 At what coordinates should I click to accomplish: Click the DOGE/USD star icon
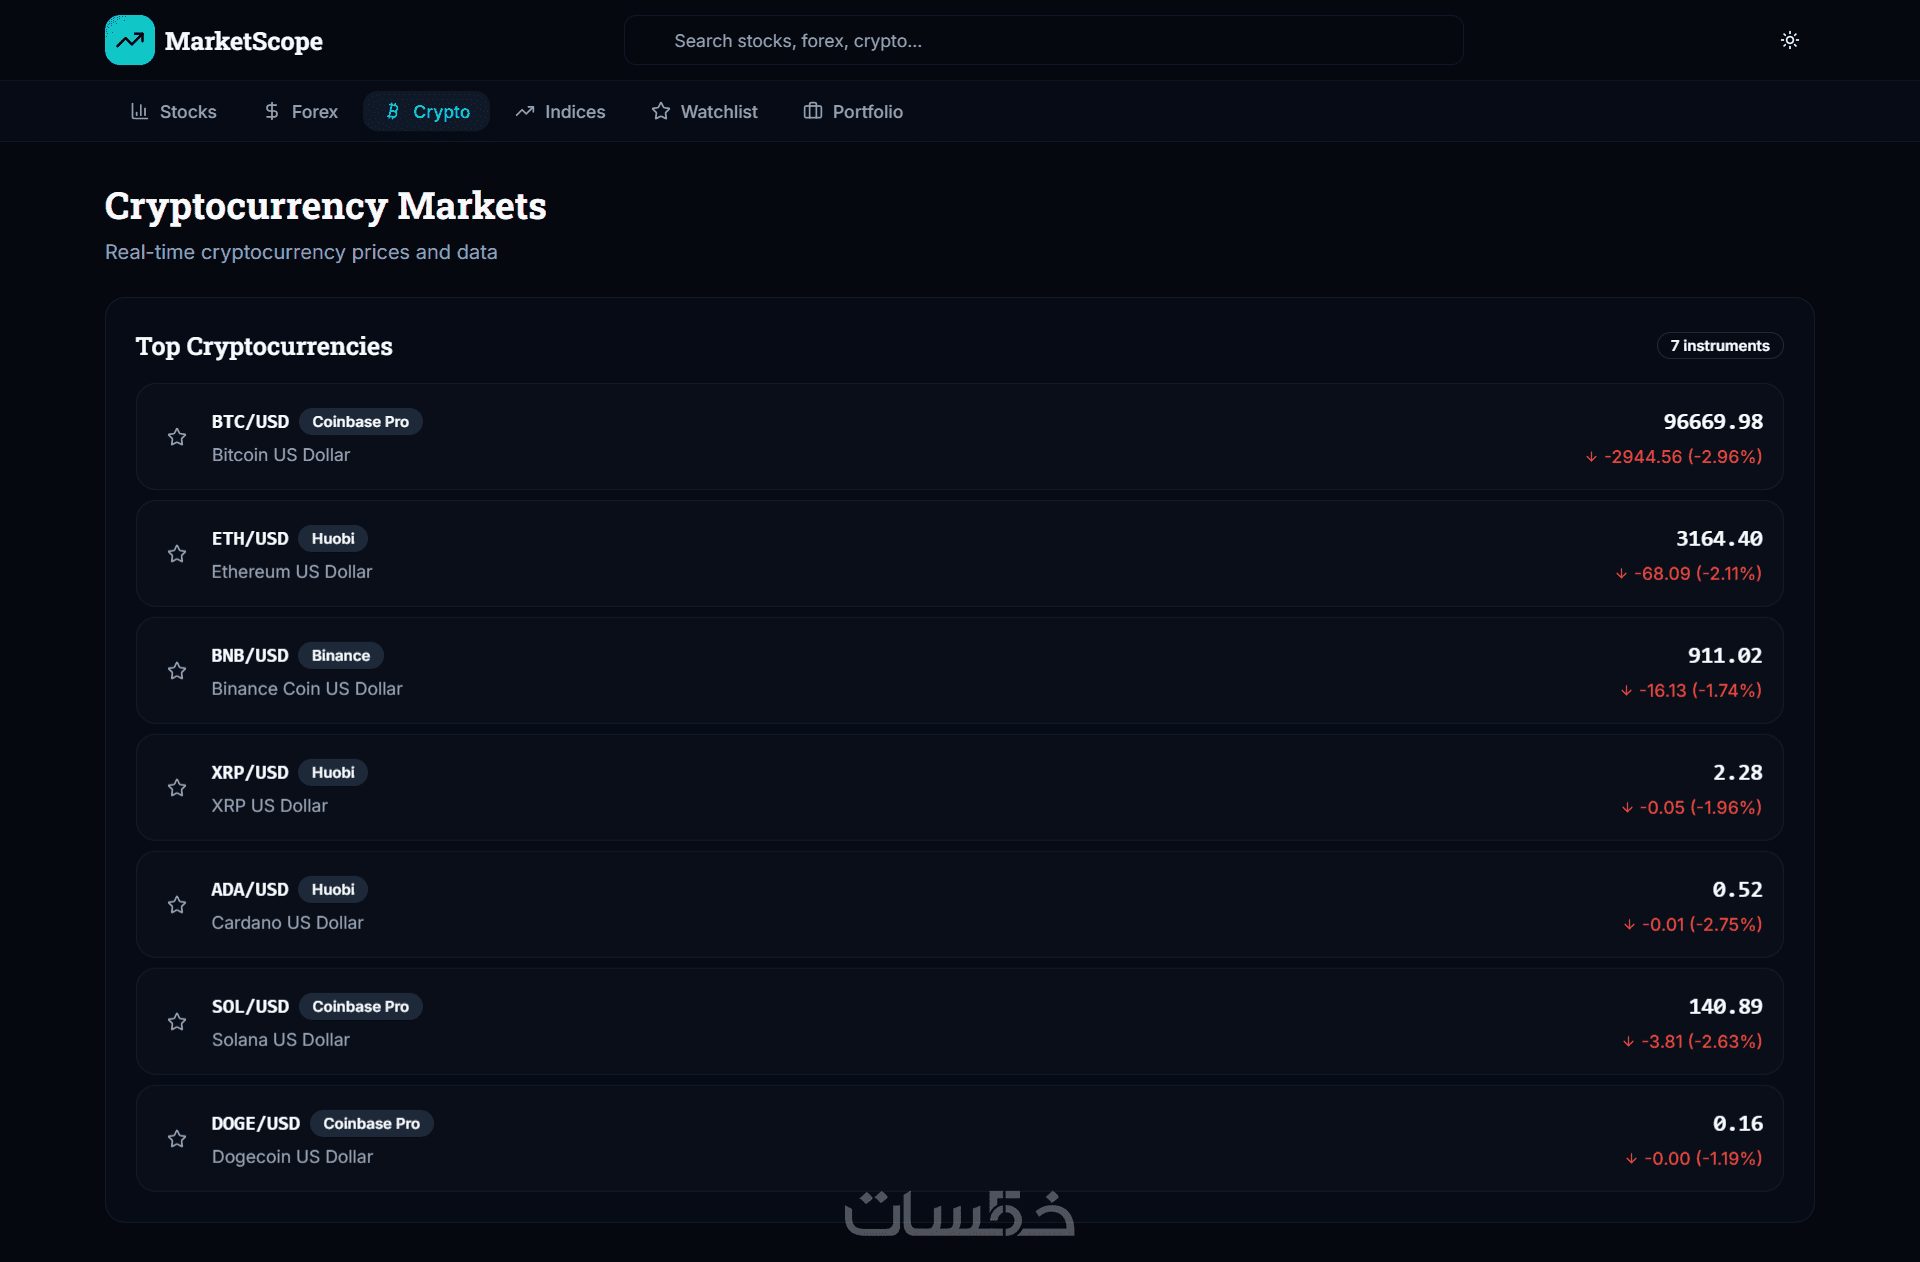coord(177,1139)
